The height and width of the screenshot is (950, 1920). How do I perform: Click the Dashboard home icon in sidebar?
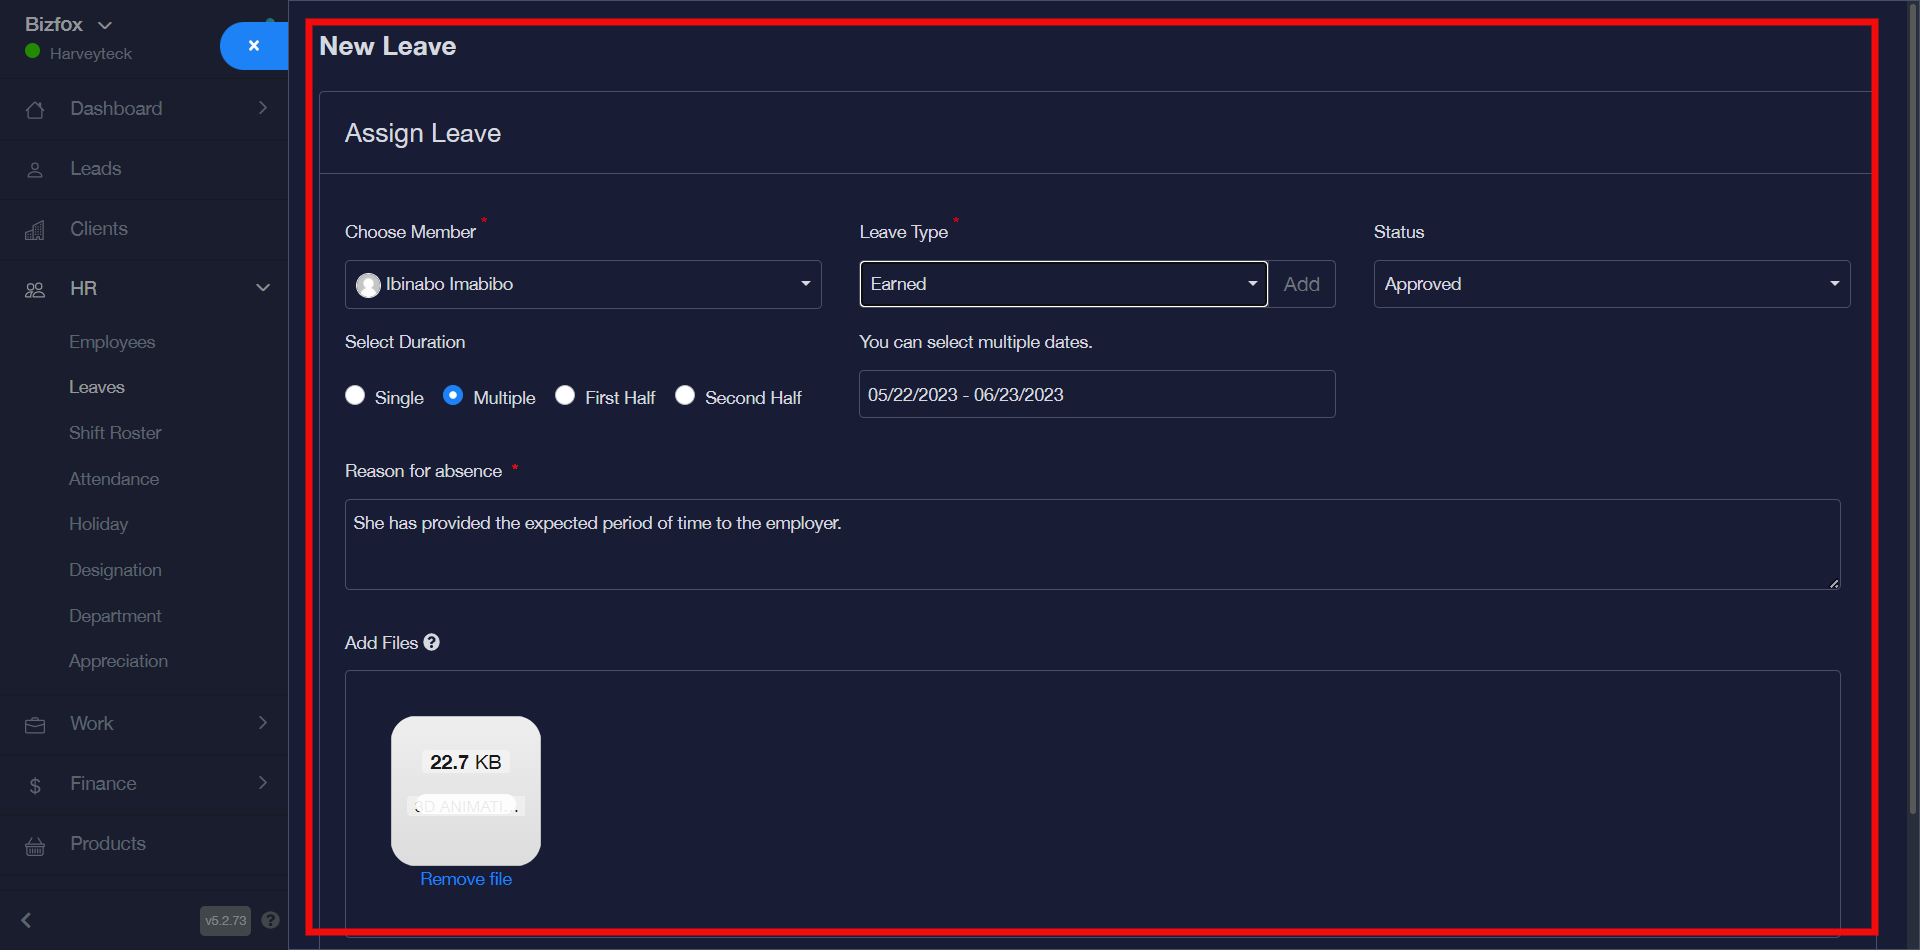pyautogui.click(x=35, y=110)
